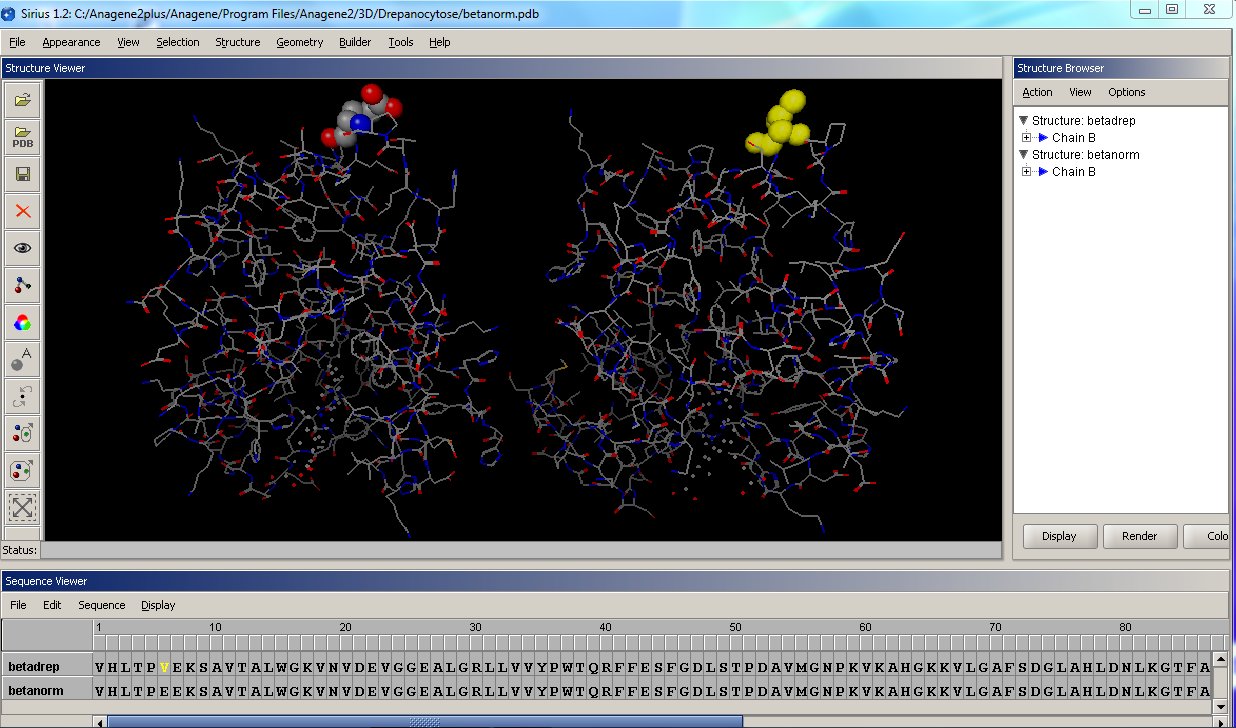Open the Sequence menu in Sequence Viewer
This screenshot has height=728, width=1236.
pos(101,605)
